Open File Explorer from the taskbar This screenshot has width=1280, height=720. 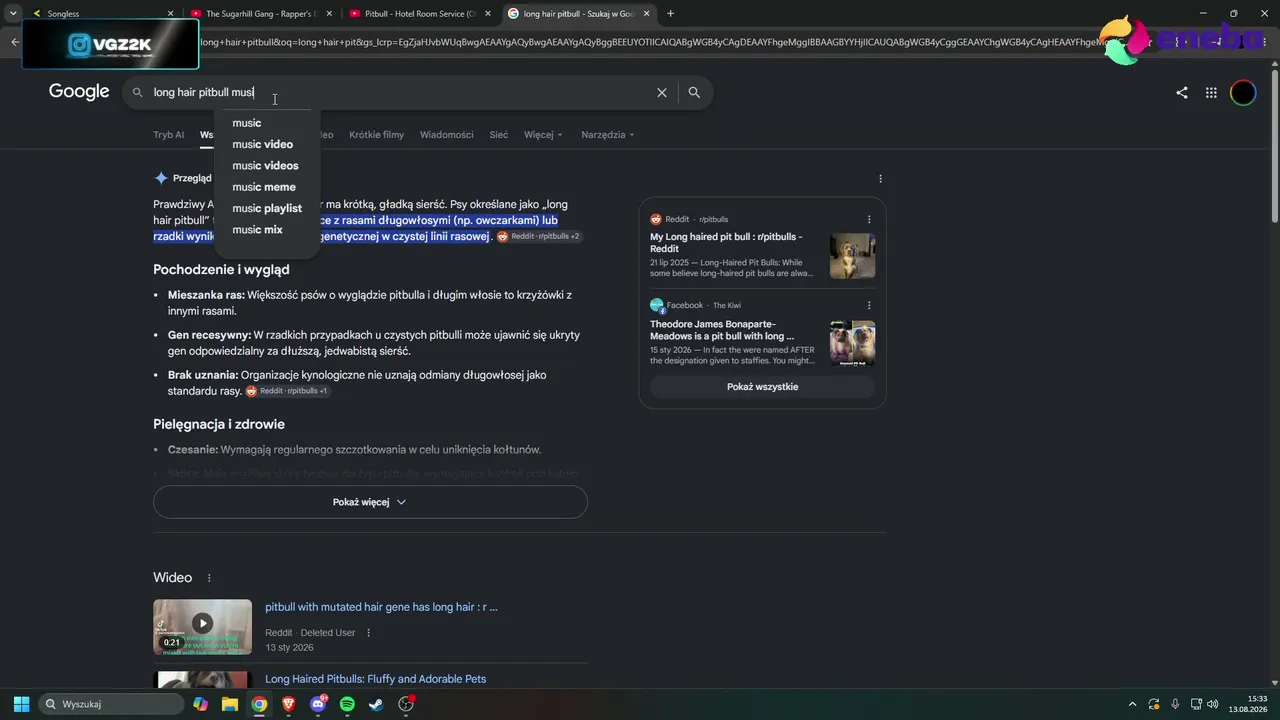pos(230,704)
